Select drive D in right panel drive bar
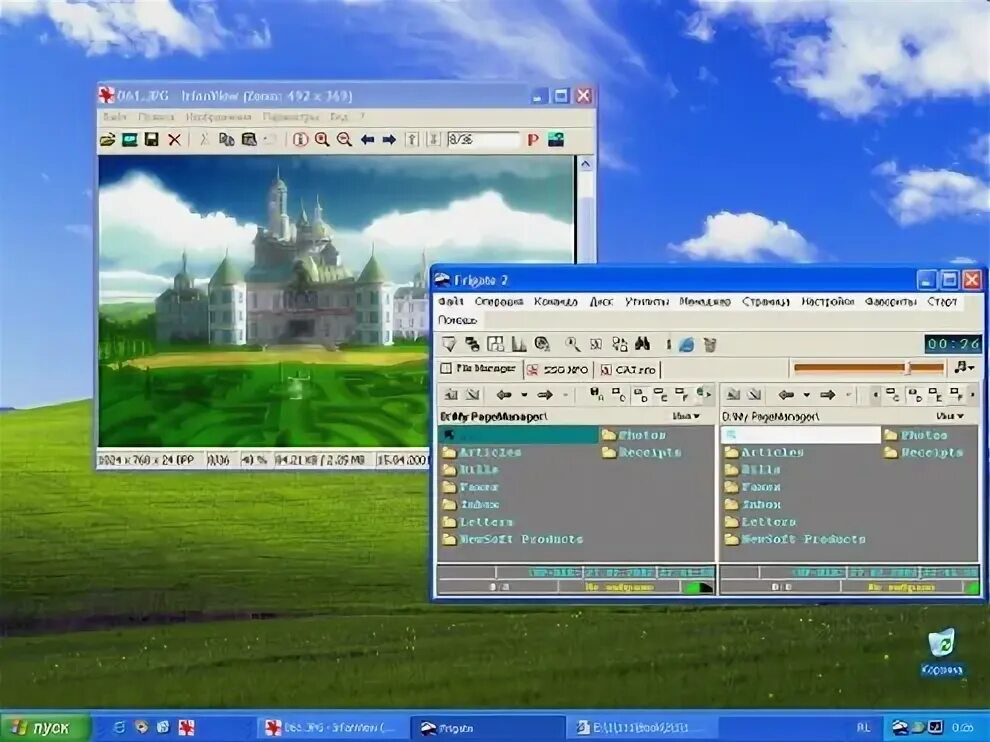The width and height of the screenshot is (990, 742). [x=915, y=395]
